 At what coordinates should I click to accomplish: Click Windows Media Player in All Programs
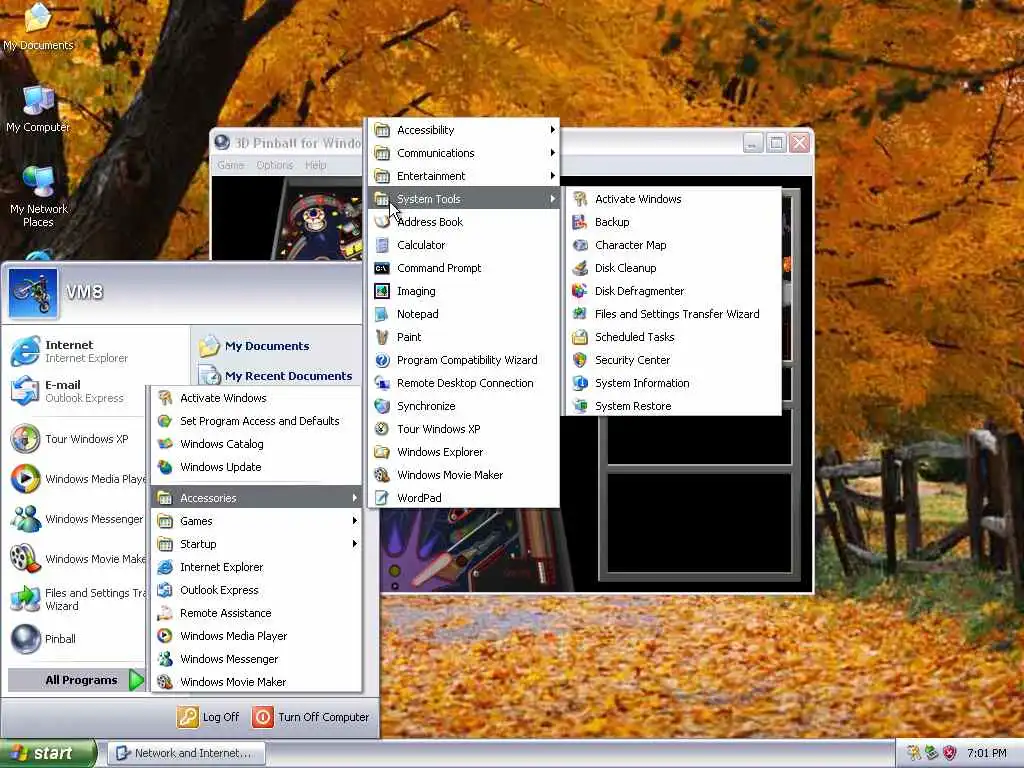[256, 635]
